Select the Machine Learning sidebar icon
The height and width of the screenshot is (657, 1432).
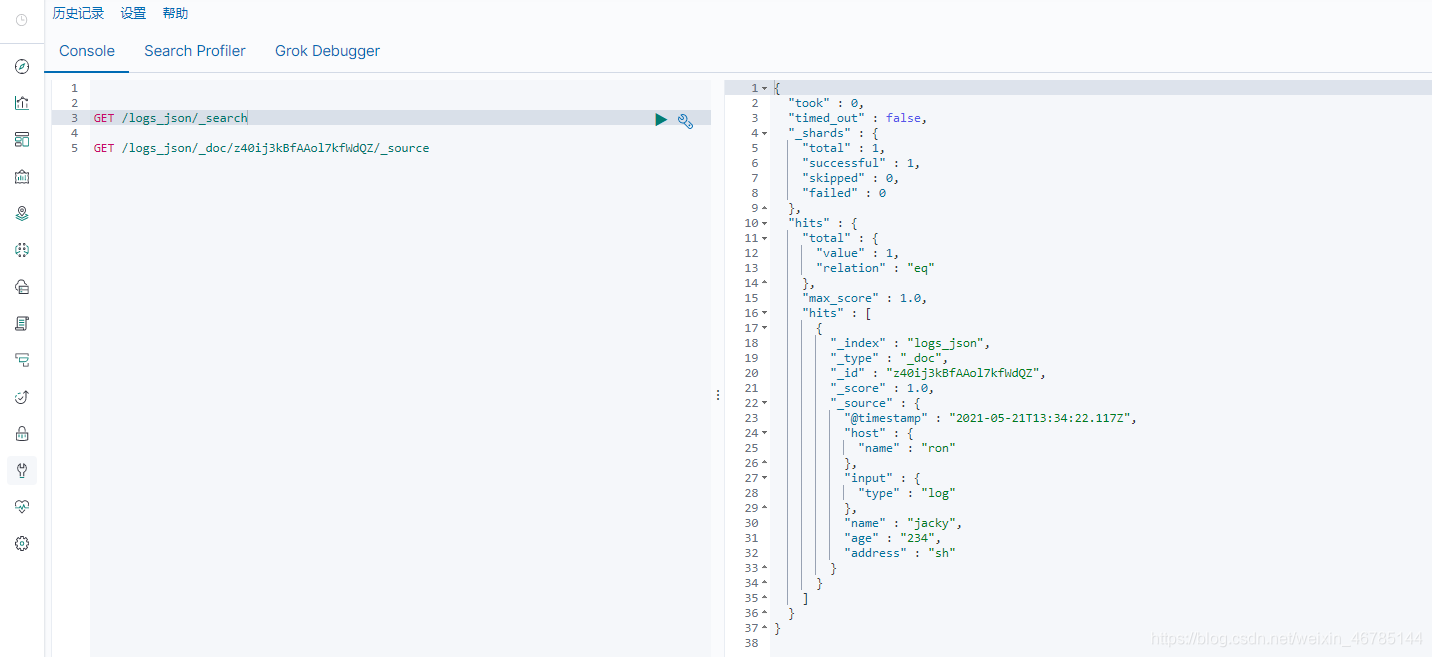(21, 250)
